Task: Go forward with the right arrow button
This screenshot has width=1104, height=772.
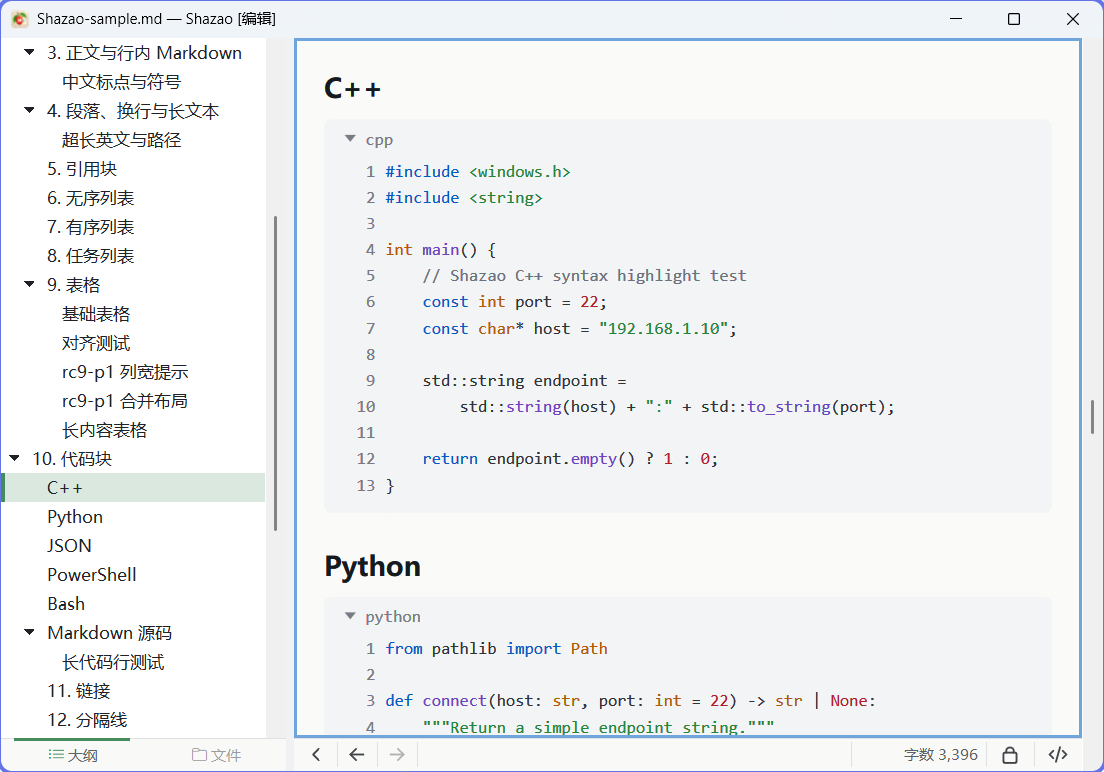Action: click(x=397, y=754)
